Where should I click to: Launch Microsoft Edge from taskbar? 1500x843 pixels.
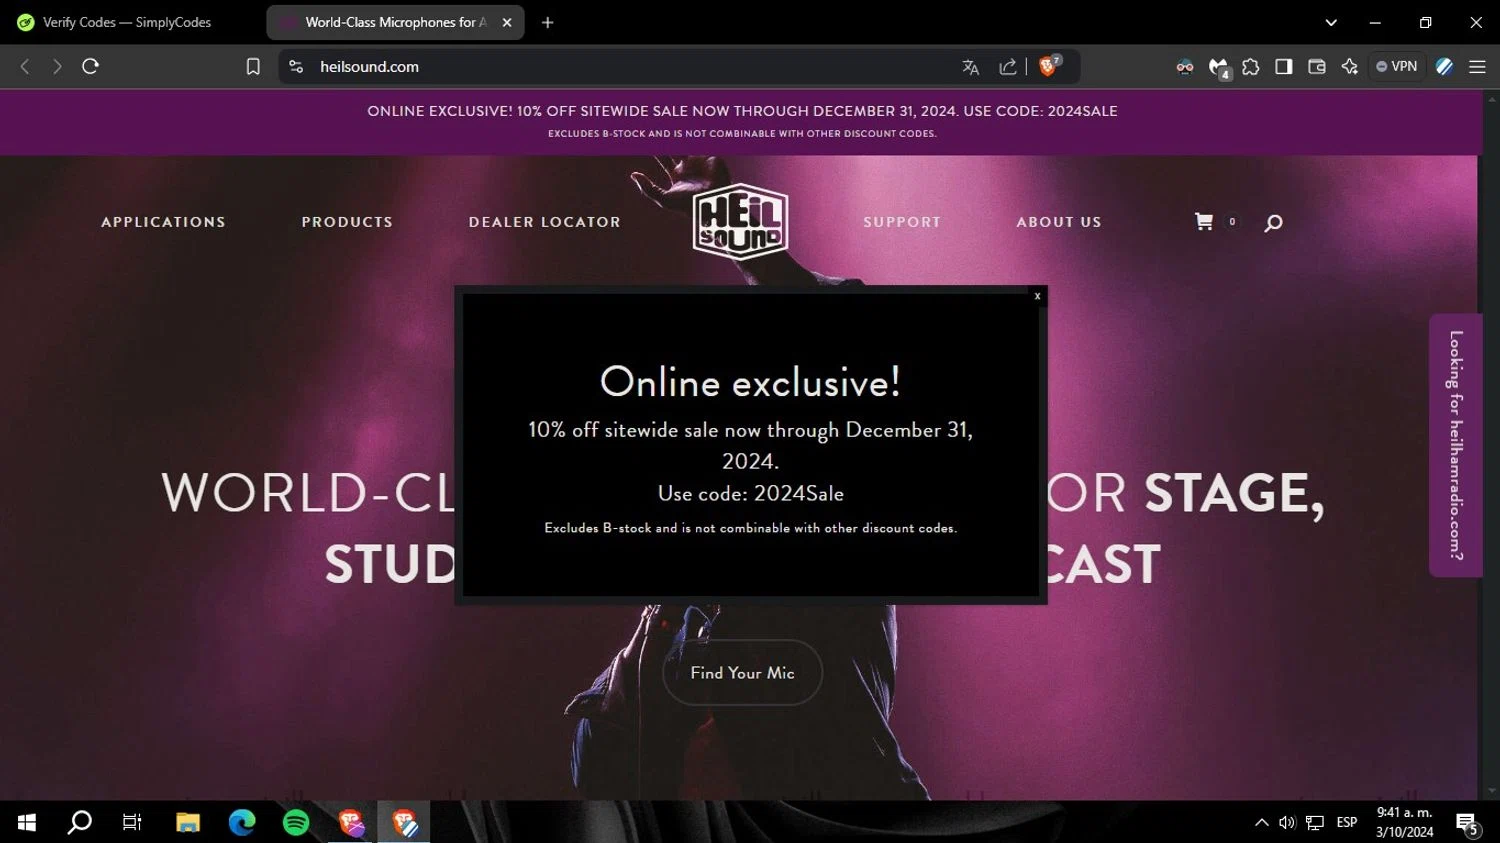242,822
